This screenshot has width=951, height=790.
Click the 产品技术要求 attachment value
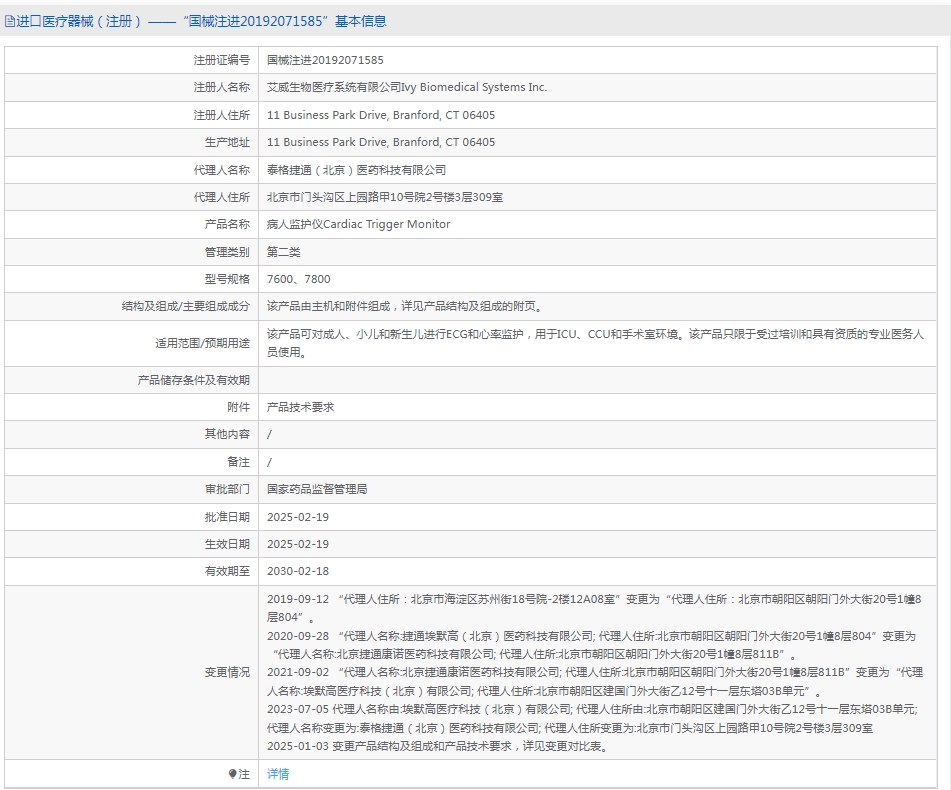click(300, 407)
